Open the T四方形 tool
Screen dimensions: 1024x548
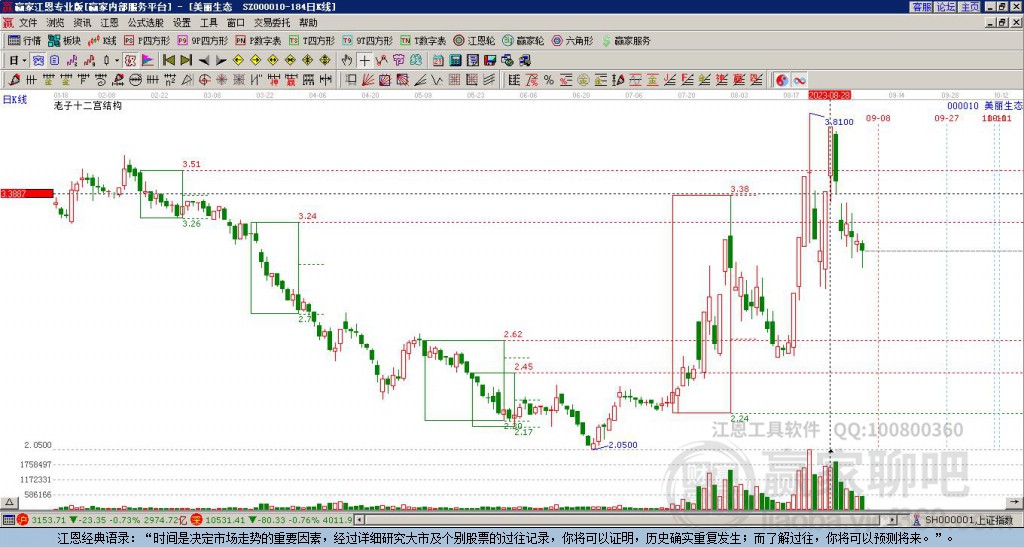[312, 40]
